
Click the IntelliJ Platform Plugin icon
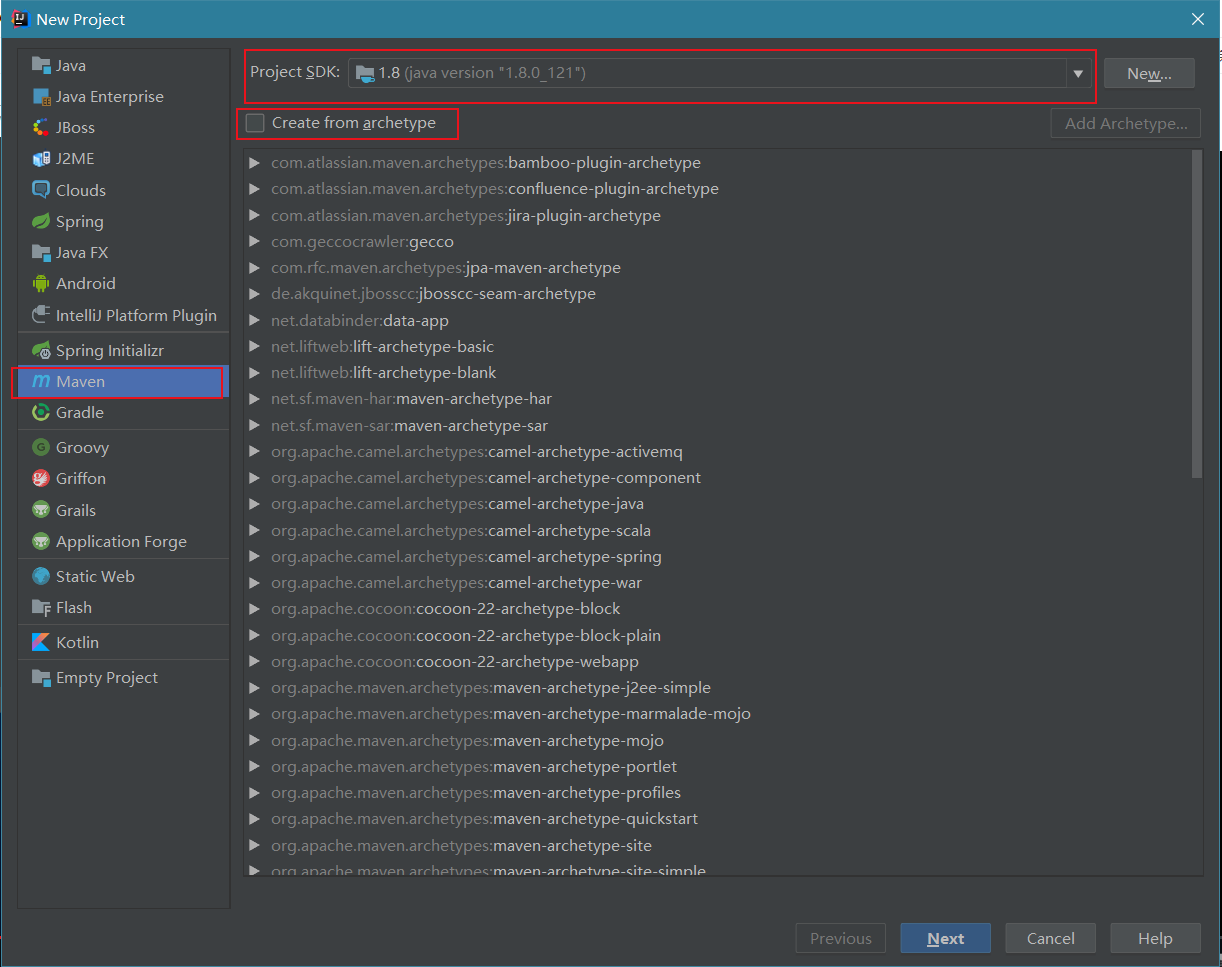pyautogui.click(x=41, y=315)
